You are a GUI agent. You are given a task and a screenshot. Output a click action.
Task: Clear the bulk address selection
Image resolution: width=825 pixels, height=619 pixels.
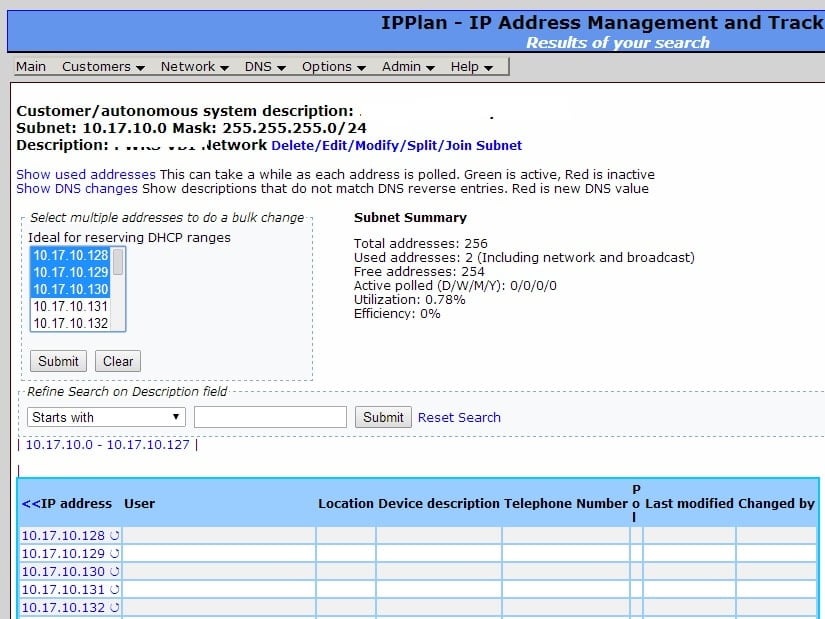click(x=118, y=362)
